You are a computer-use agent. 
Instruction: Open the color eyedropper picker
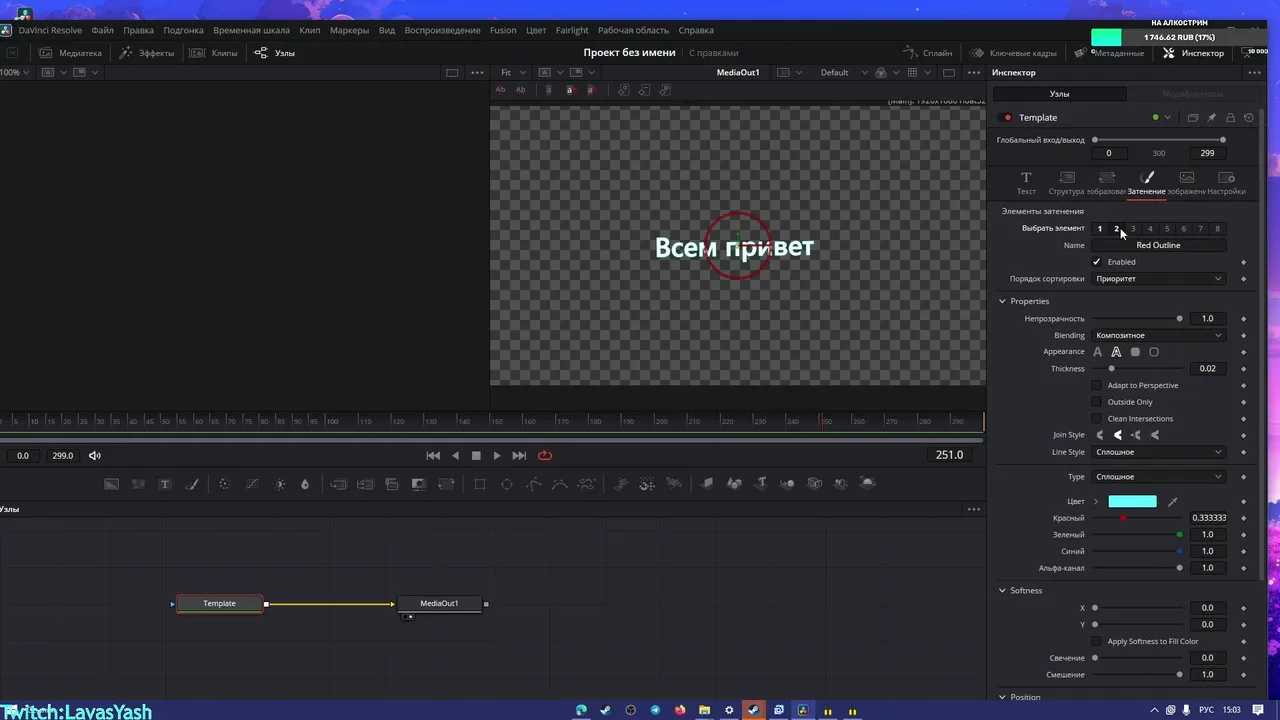(1173, 501)
